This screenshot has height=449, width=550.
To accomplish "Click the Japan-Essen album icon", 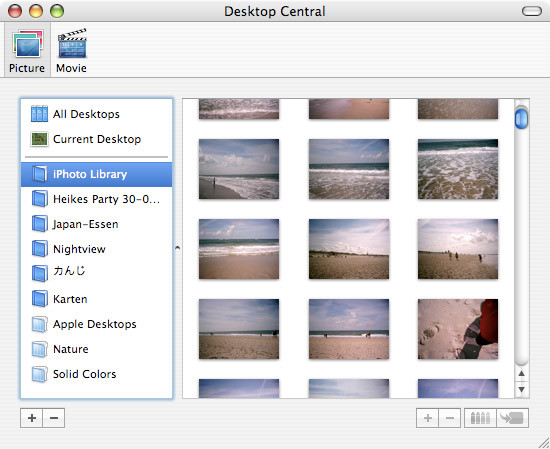I will pyautogui.click(x=39, y=224).
